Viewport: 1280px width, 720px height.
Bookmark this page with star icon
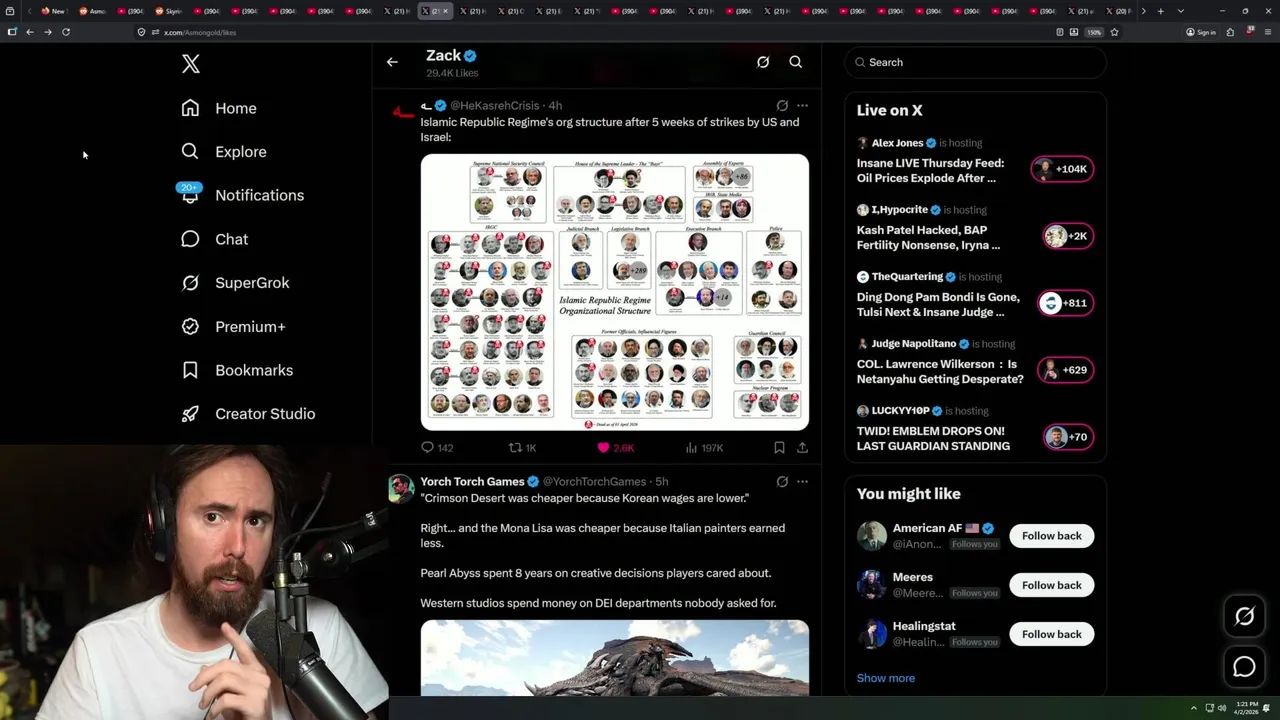click(1114, 32)
